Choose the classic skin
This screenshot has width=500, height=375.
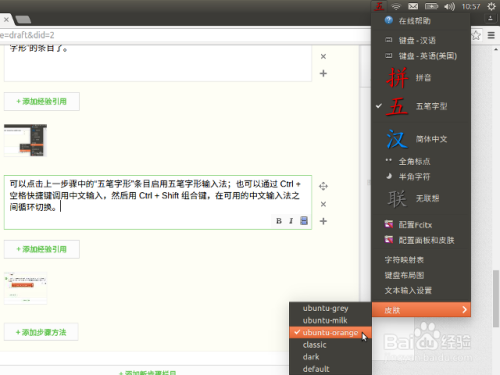[330, 345]
